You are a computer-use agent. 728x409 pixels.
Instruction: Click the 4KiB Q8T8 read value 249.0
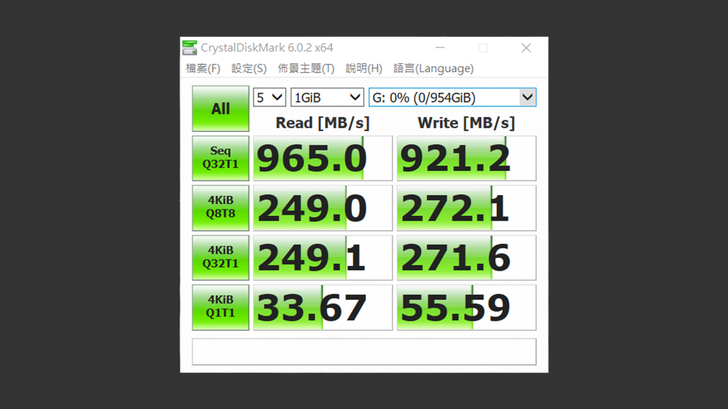click(323, 208)
